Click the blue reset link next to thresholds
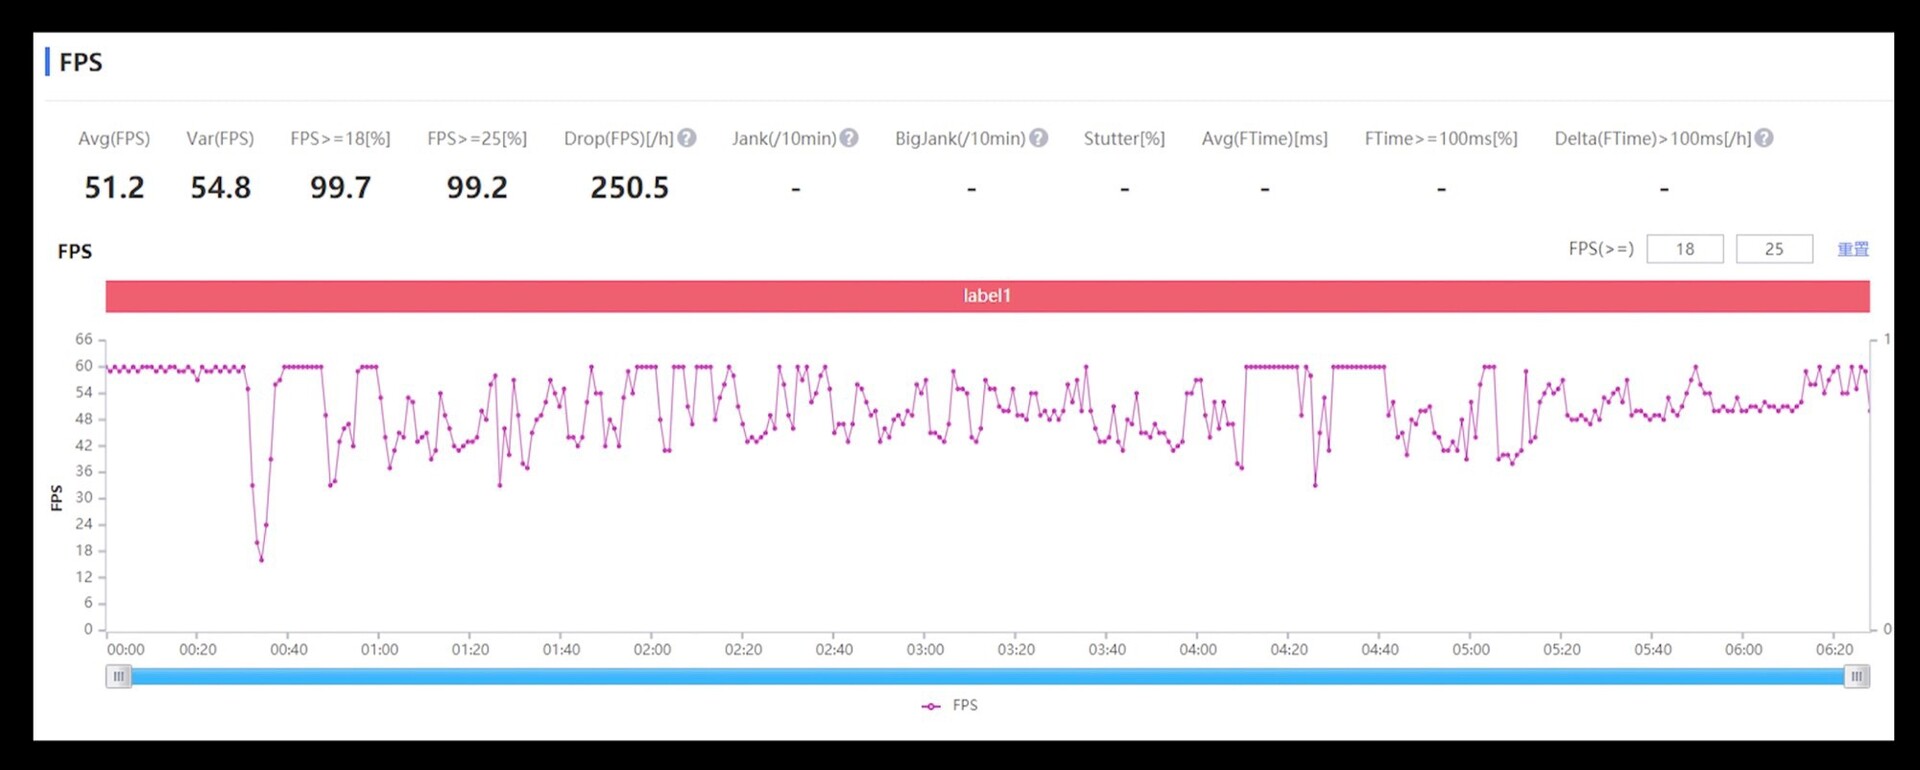This screenshot has width=1920, height=770. click(x=1853, y=249)
